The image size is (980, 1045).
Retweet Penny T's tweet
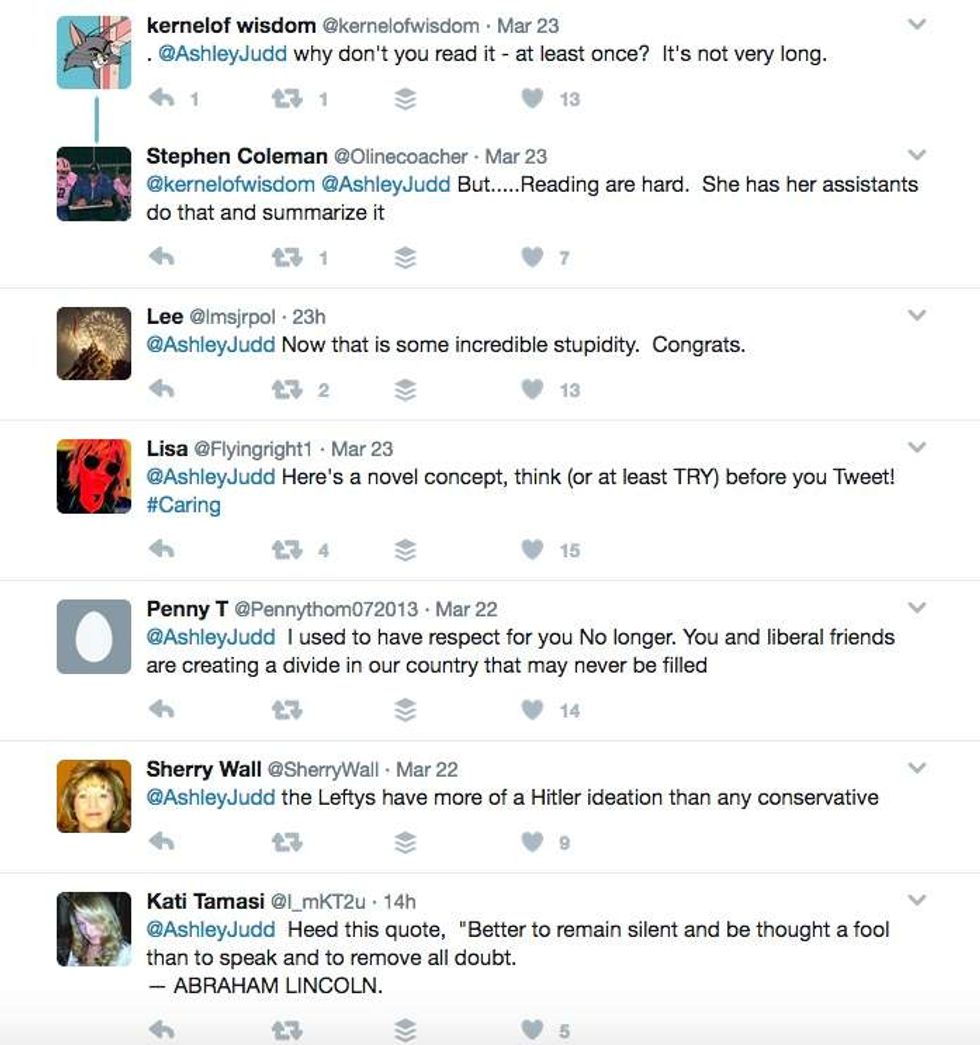[289, 711]
